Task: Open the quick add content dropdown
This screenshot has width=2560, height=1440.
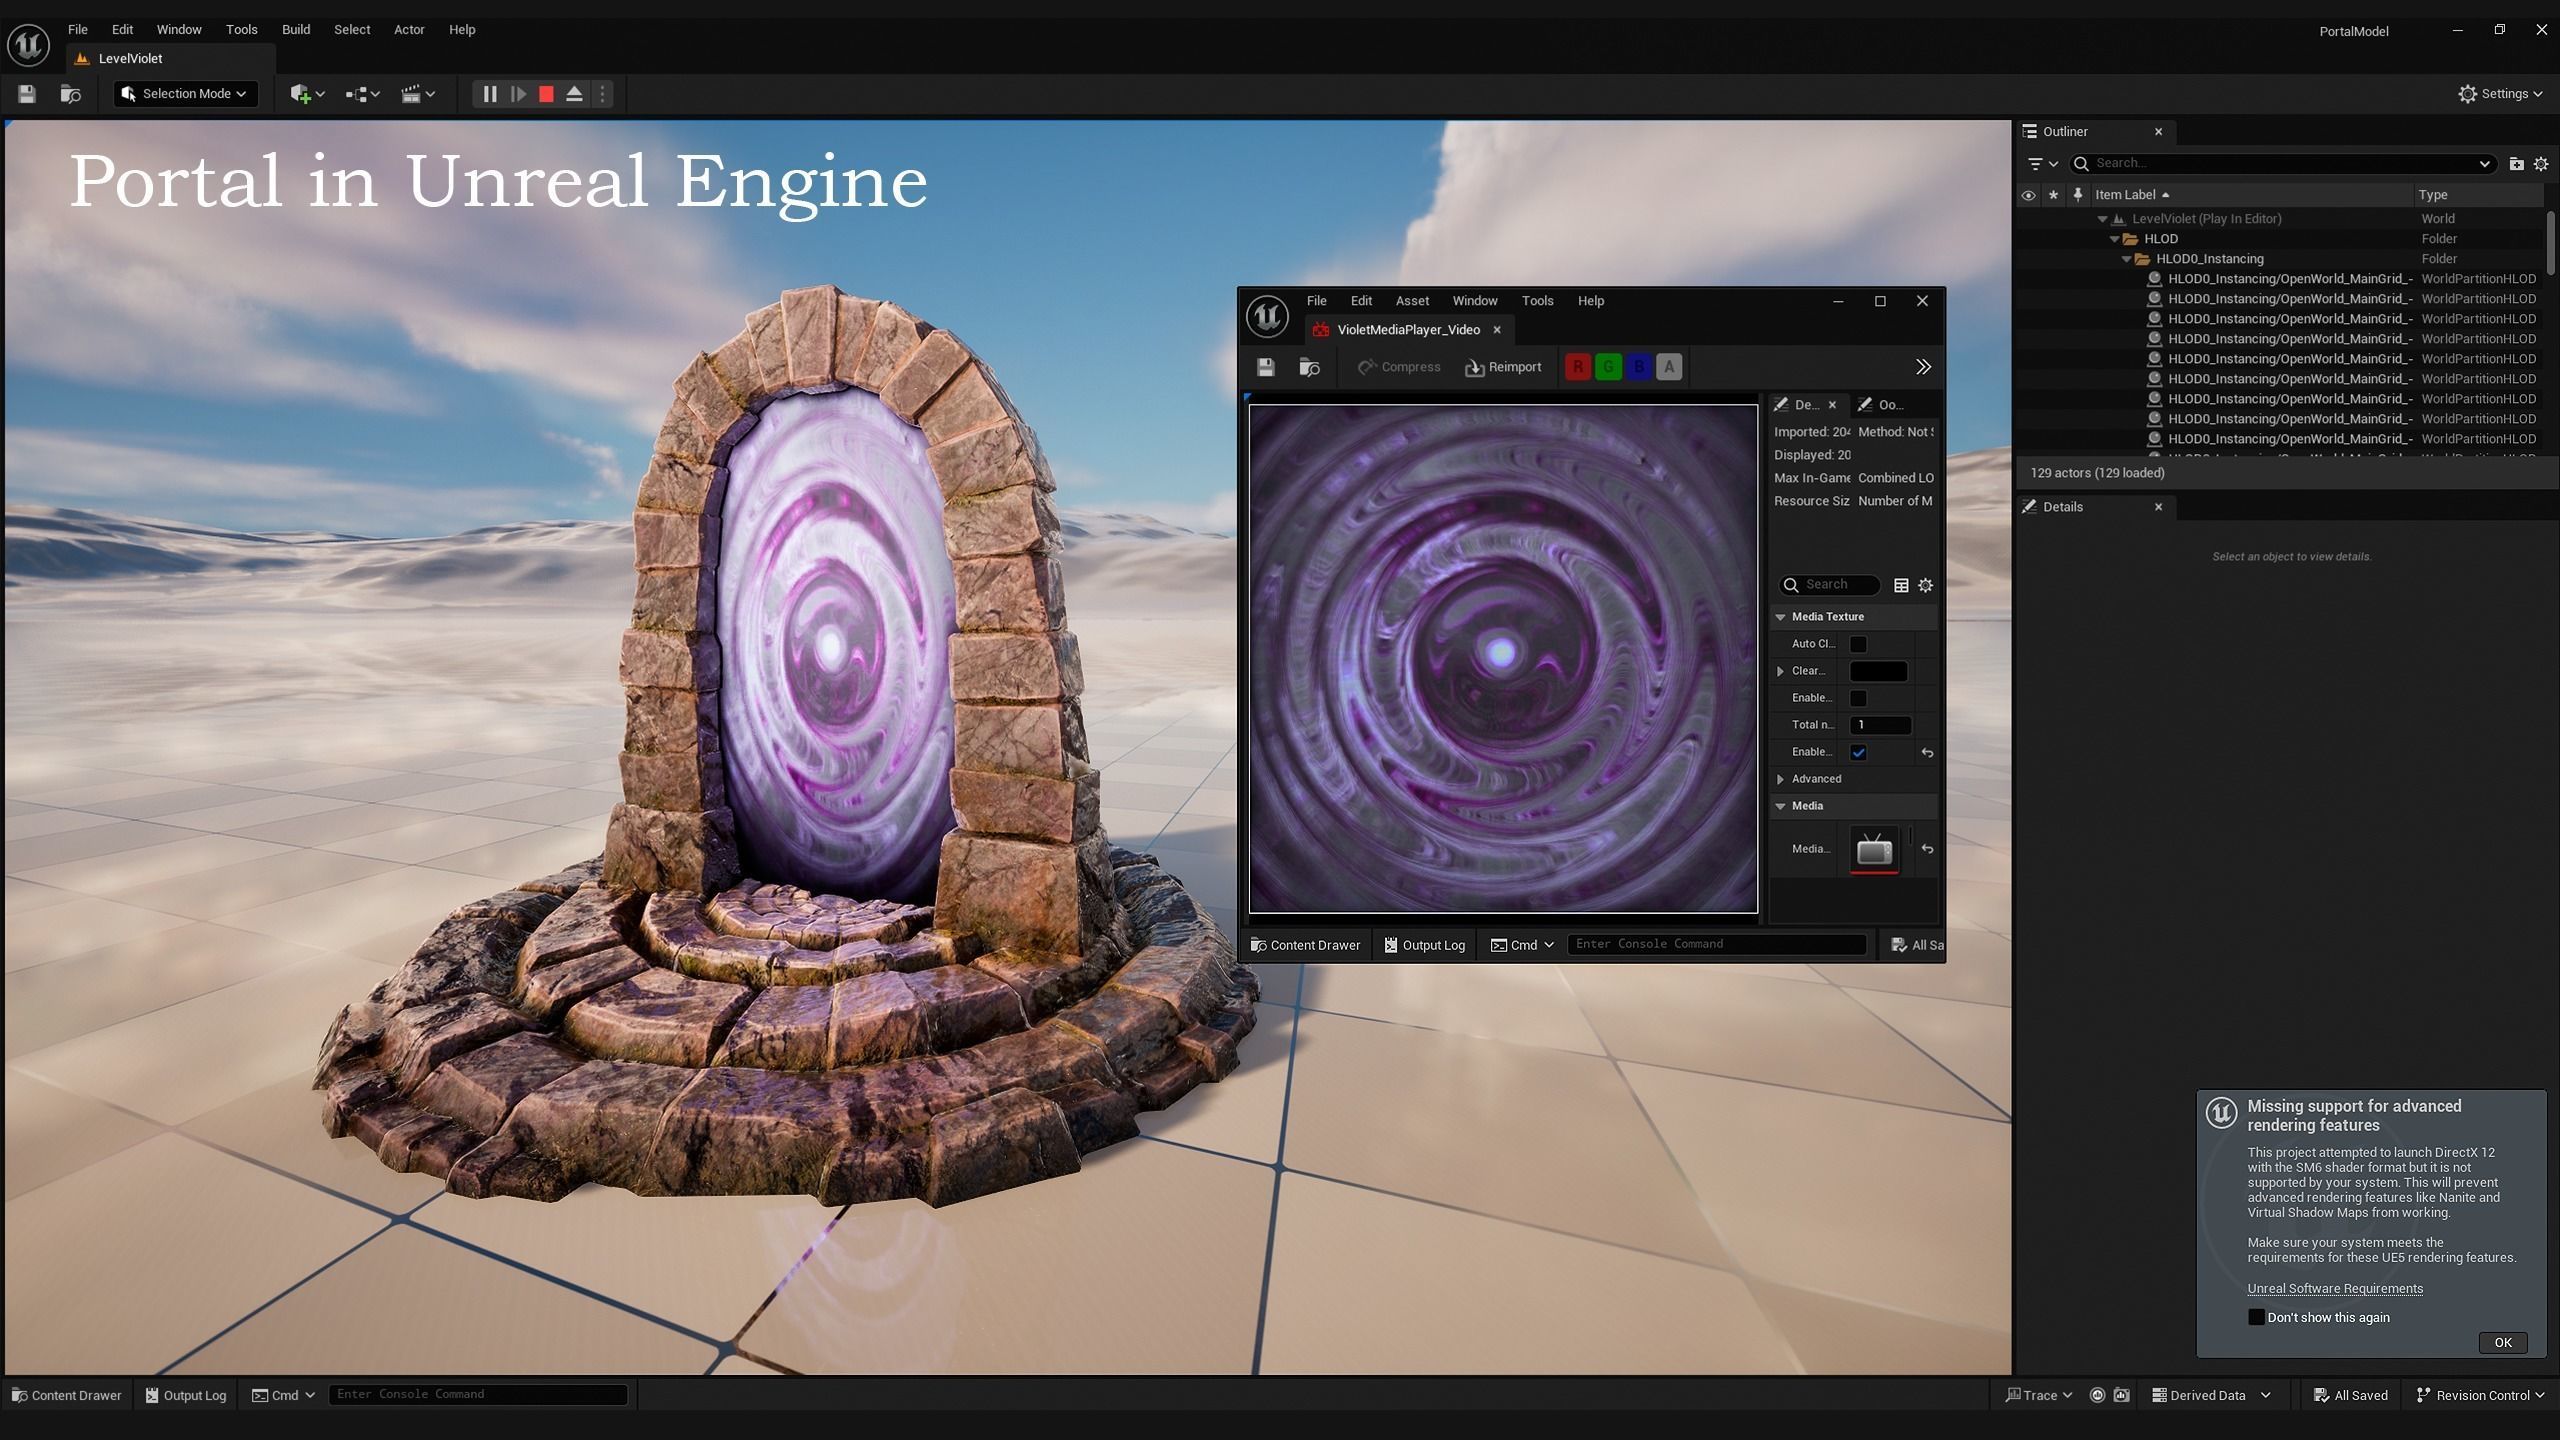Action: click(307, 94)
